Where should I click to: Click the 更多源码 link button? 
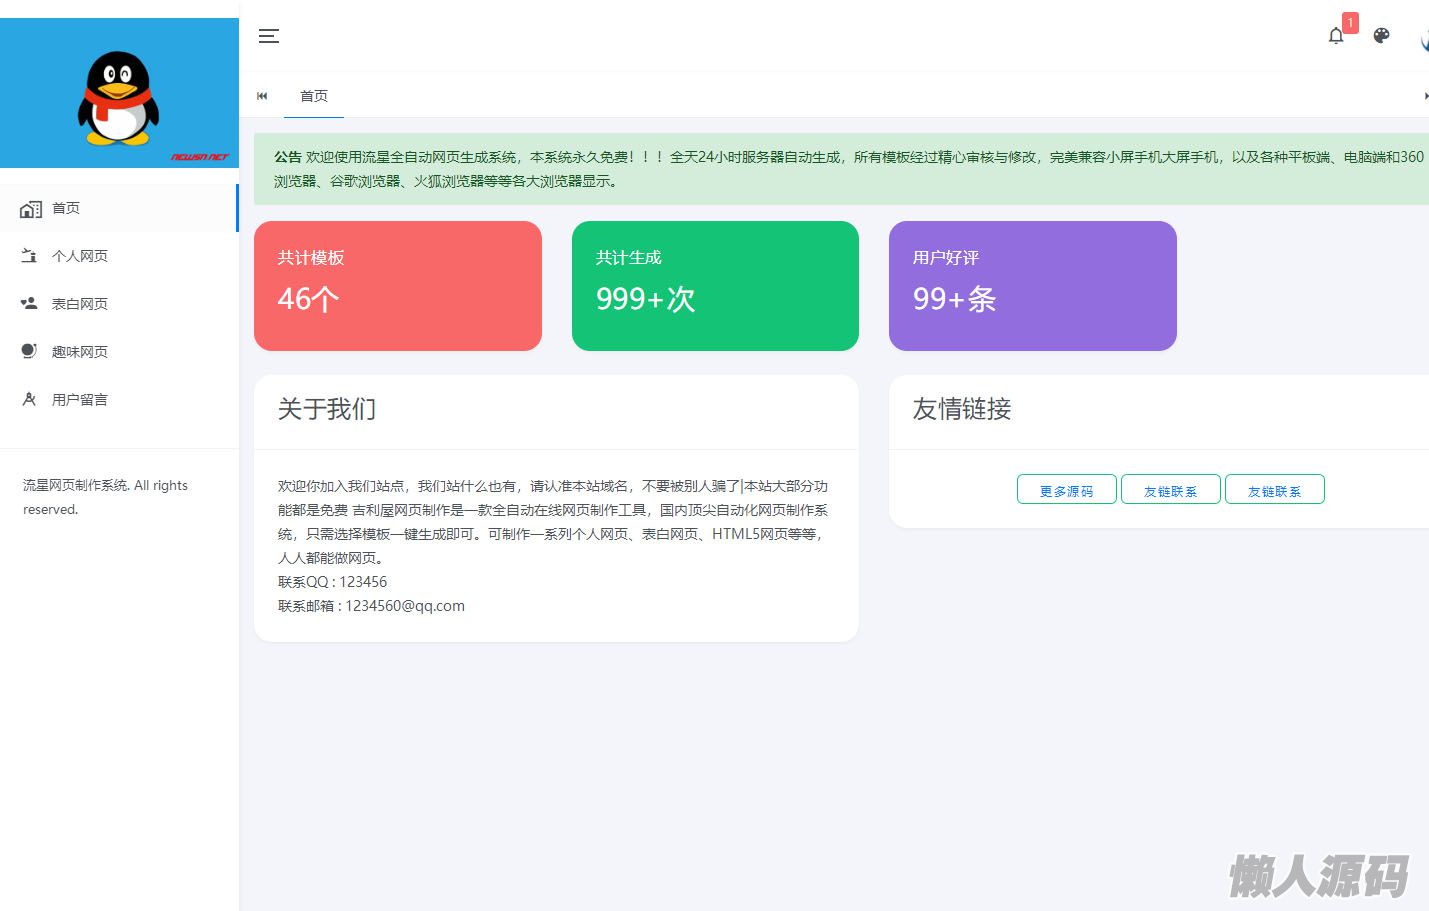point(1066,490)
